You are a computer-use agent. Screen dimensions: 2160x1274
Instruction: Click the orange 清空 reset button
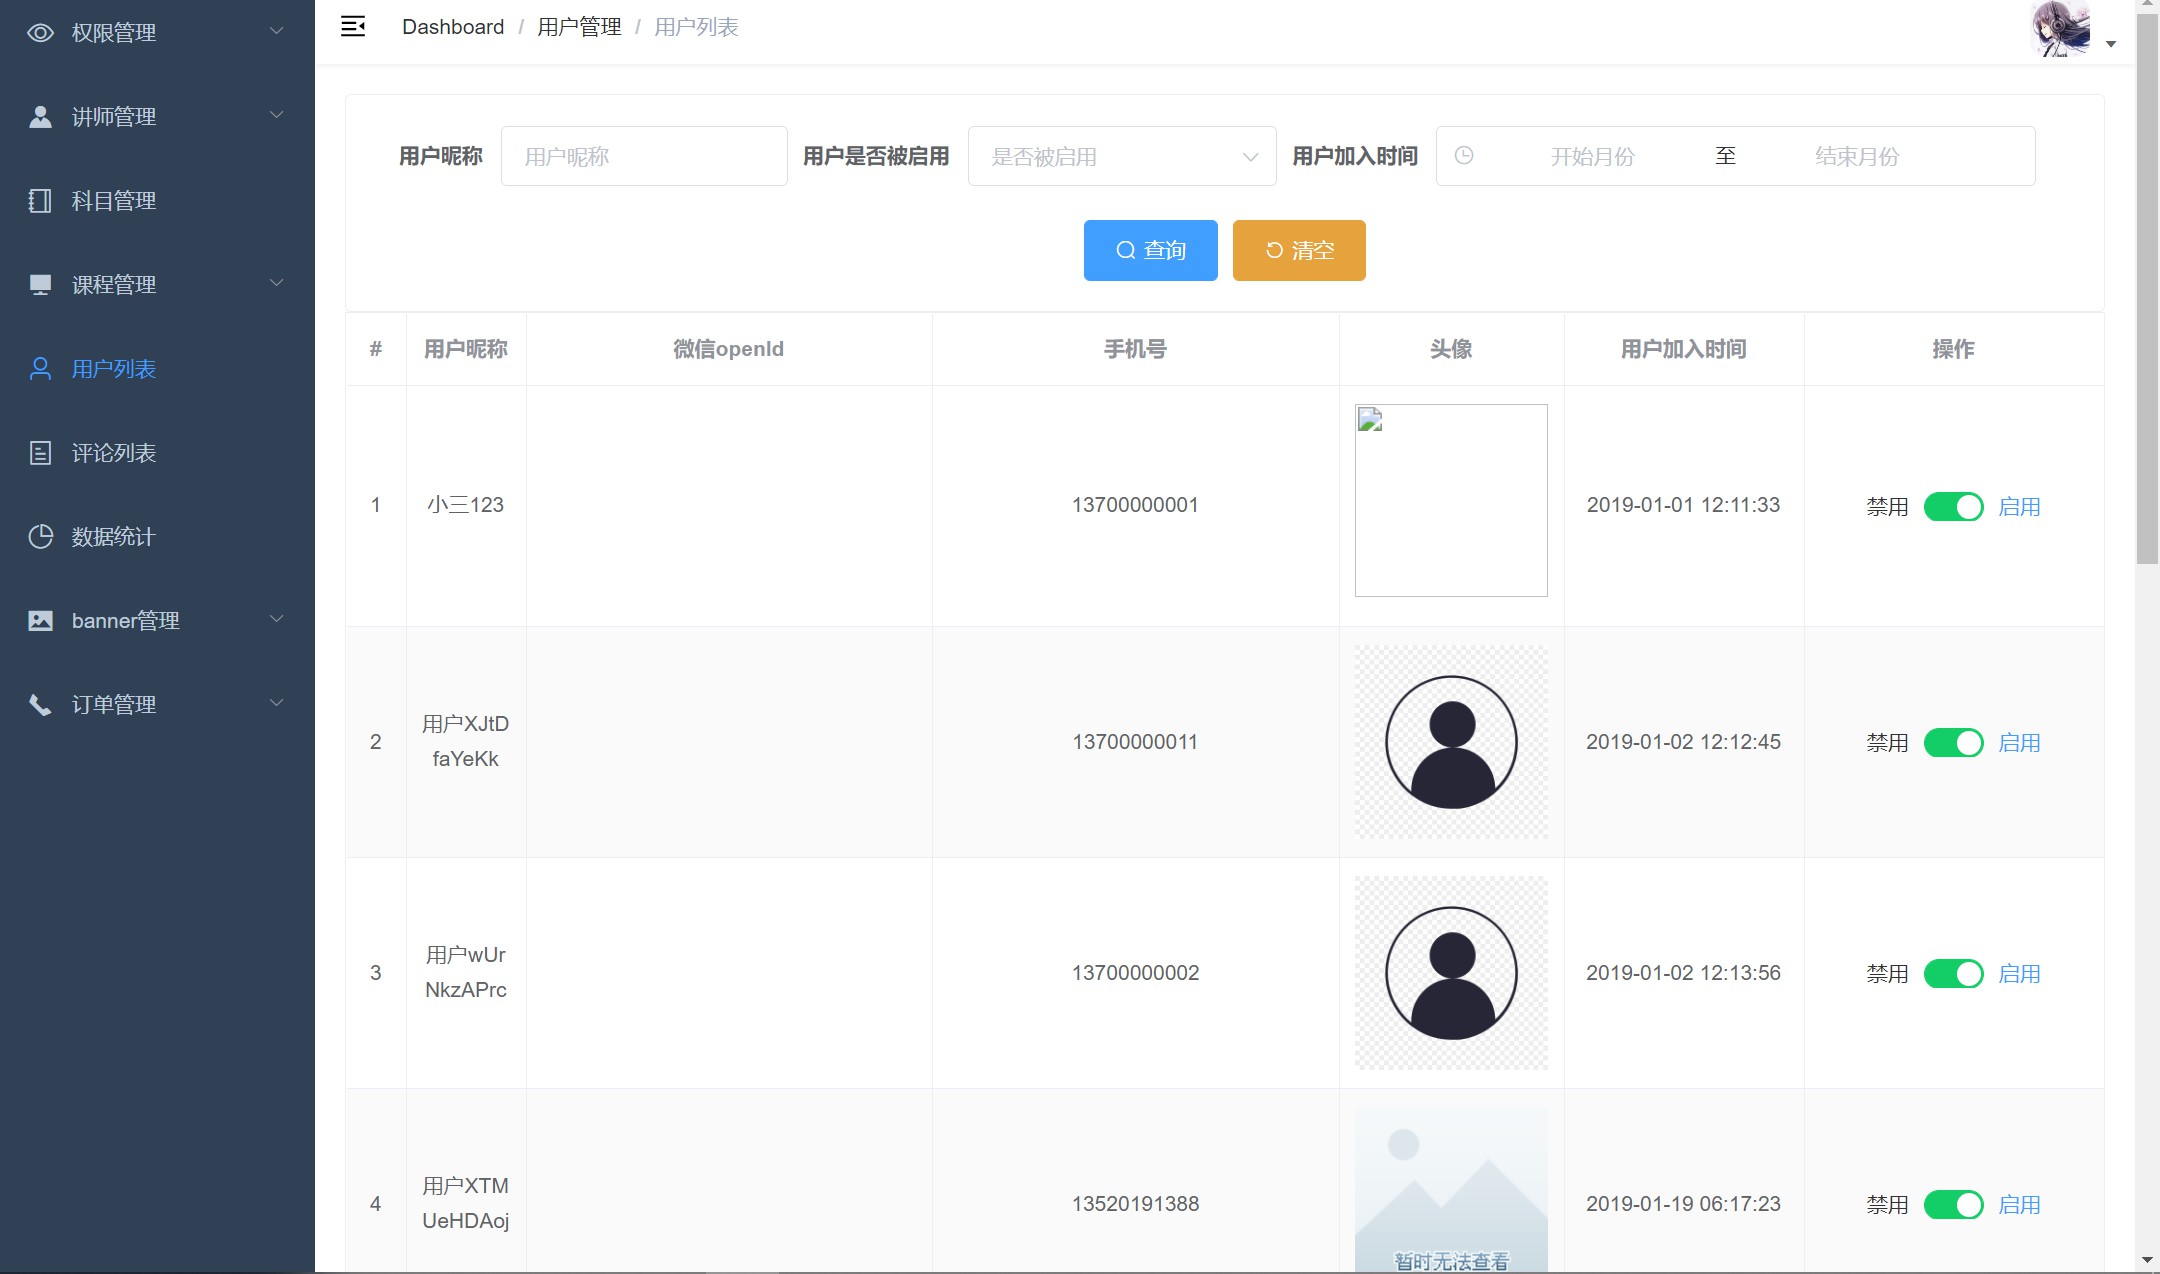click(1298, 250)
